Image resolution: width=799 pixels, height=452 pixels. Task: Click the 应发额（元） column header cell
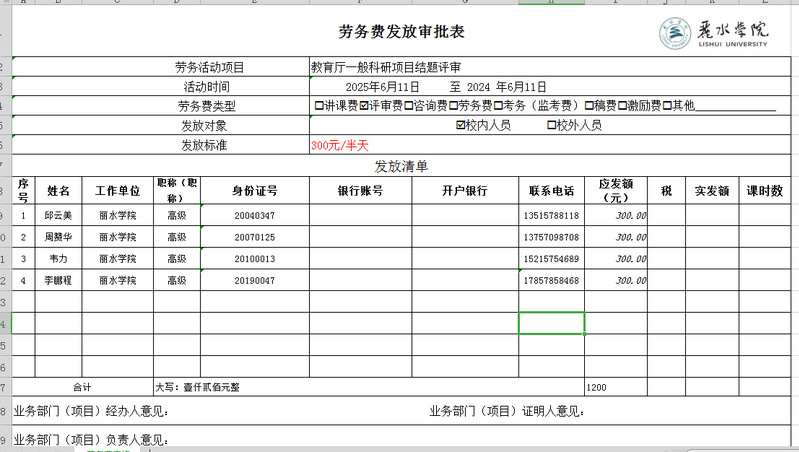coord(616,191)
